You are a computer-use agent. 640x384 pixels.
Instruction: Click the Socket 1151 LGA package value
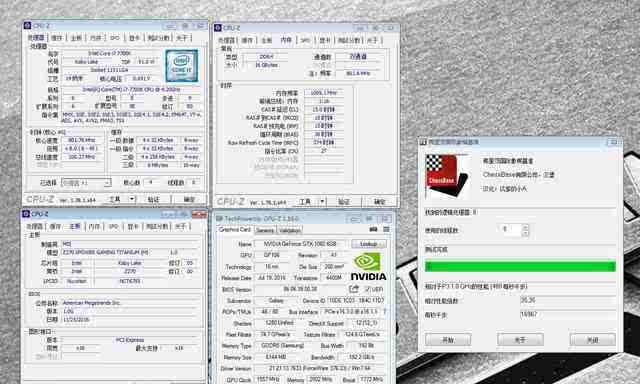109,70
